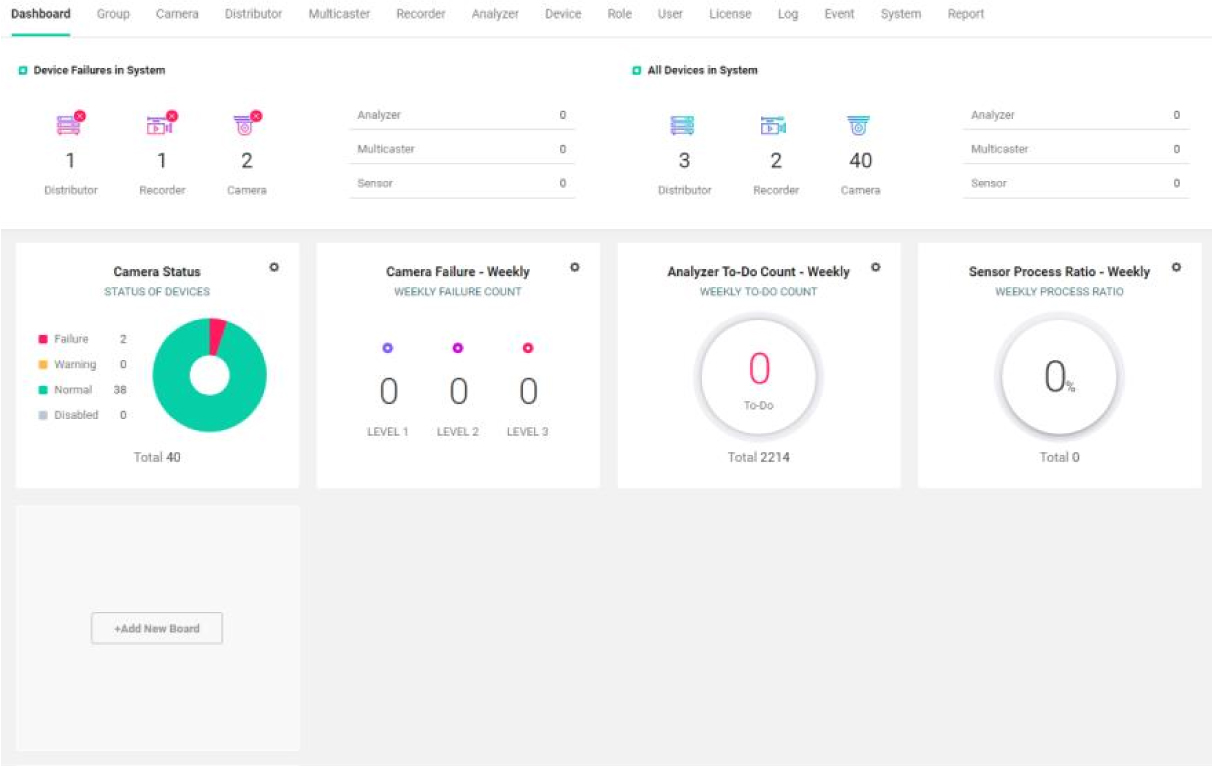The width and height of the screenshot is (1212, 766).
Task: Open the Role tab
Action: 619,14
